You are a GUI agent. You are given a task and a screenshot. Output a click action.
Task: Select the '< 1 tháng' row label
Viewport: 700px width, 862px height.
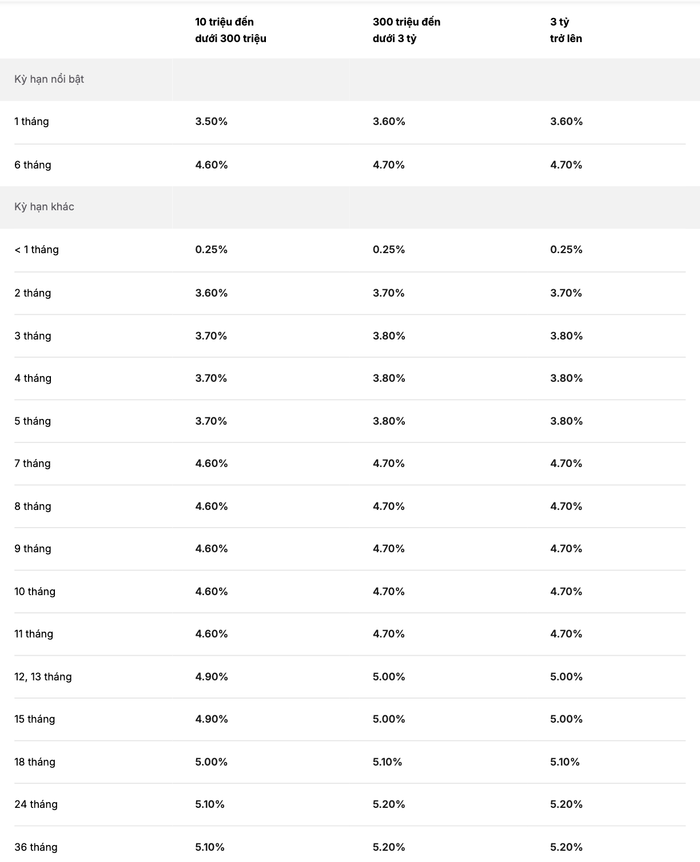tap(36, 250)
